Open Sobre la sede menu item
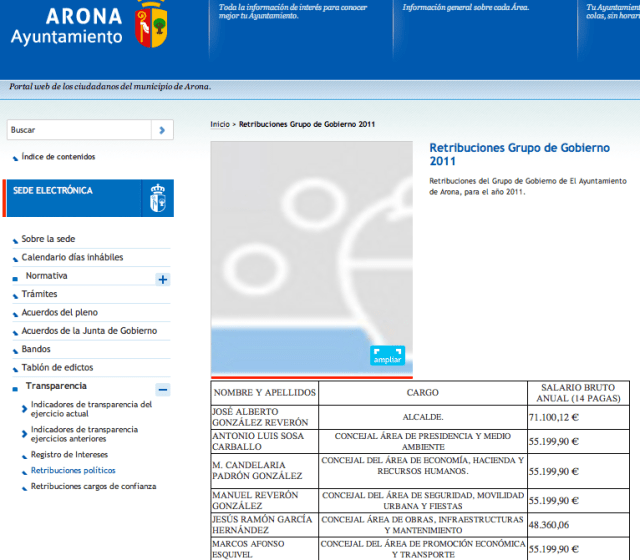 click(x=48, y=239)
